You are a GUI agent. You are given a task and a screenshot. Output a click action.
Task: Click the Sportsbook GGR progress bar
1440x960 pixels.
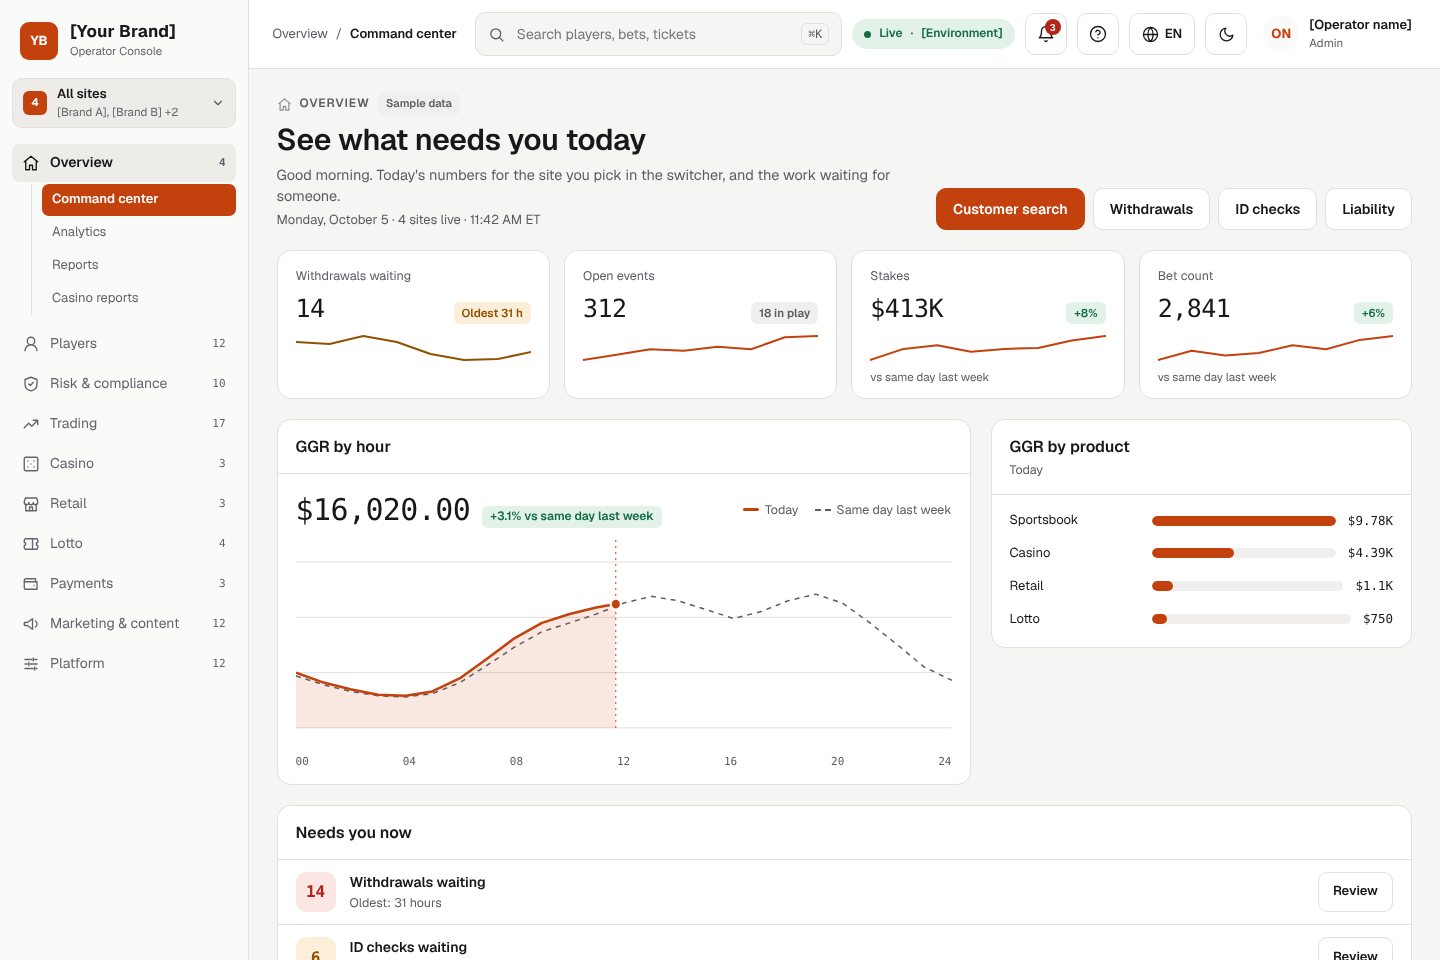pos(1244,521)
